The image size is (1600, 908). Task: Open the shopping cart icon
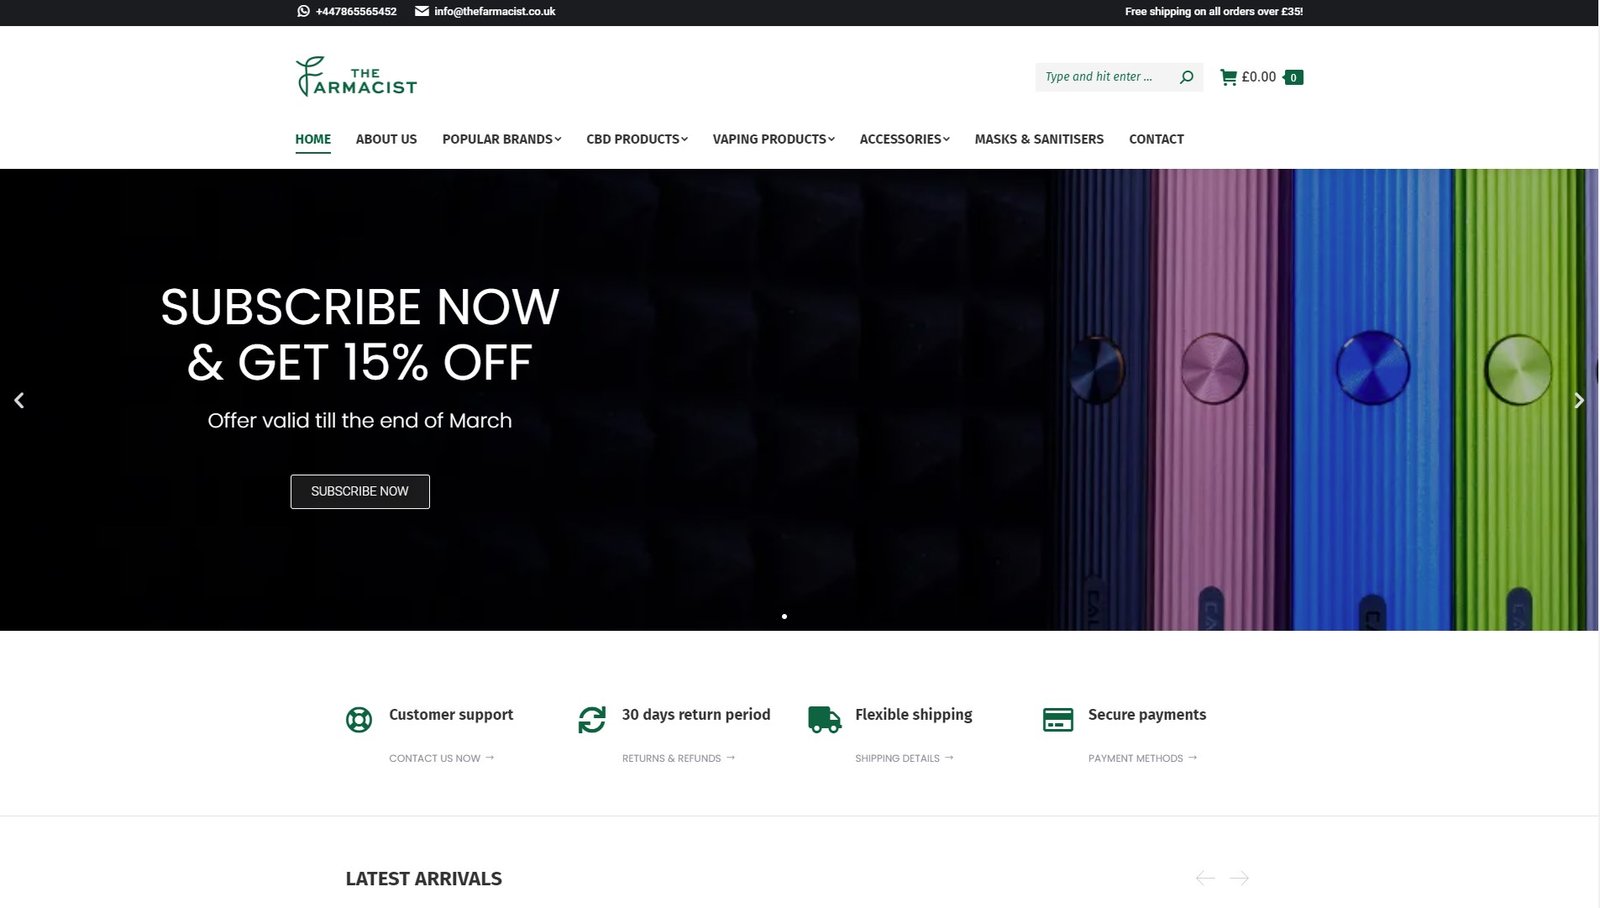(1228, 77)
